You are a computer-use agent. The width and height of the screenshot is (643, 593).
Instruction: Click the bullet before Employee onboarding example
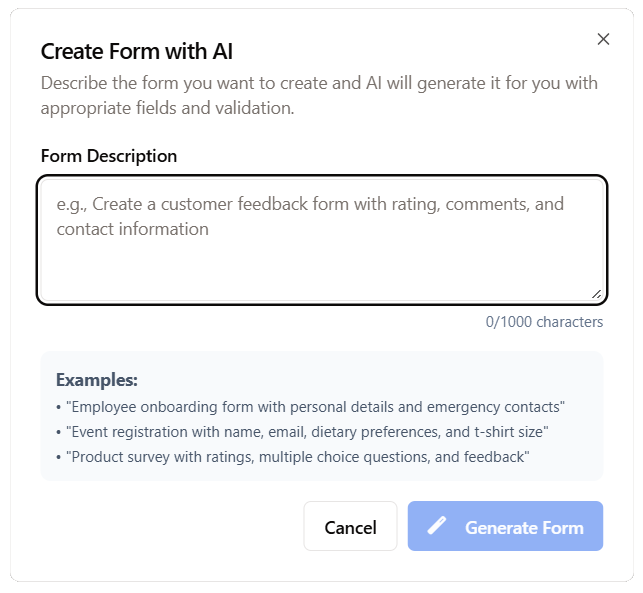[59, 407]
